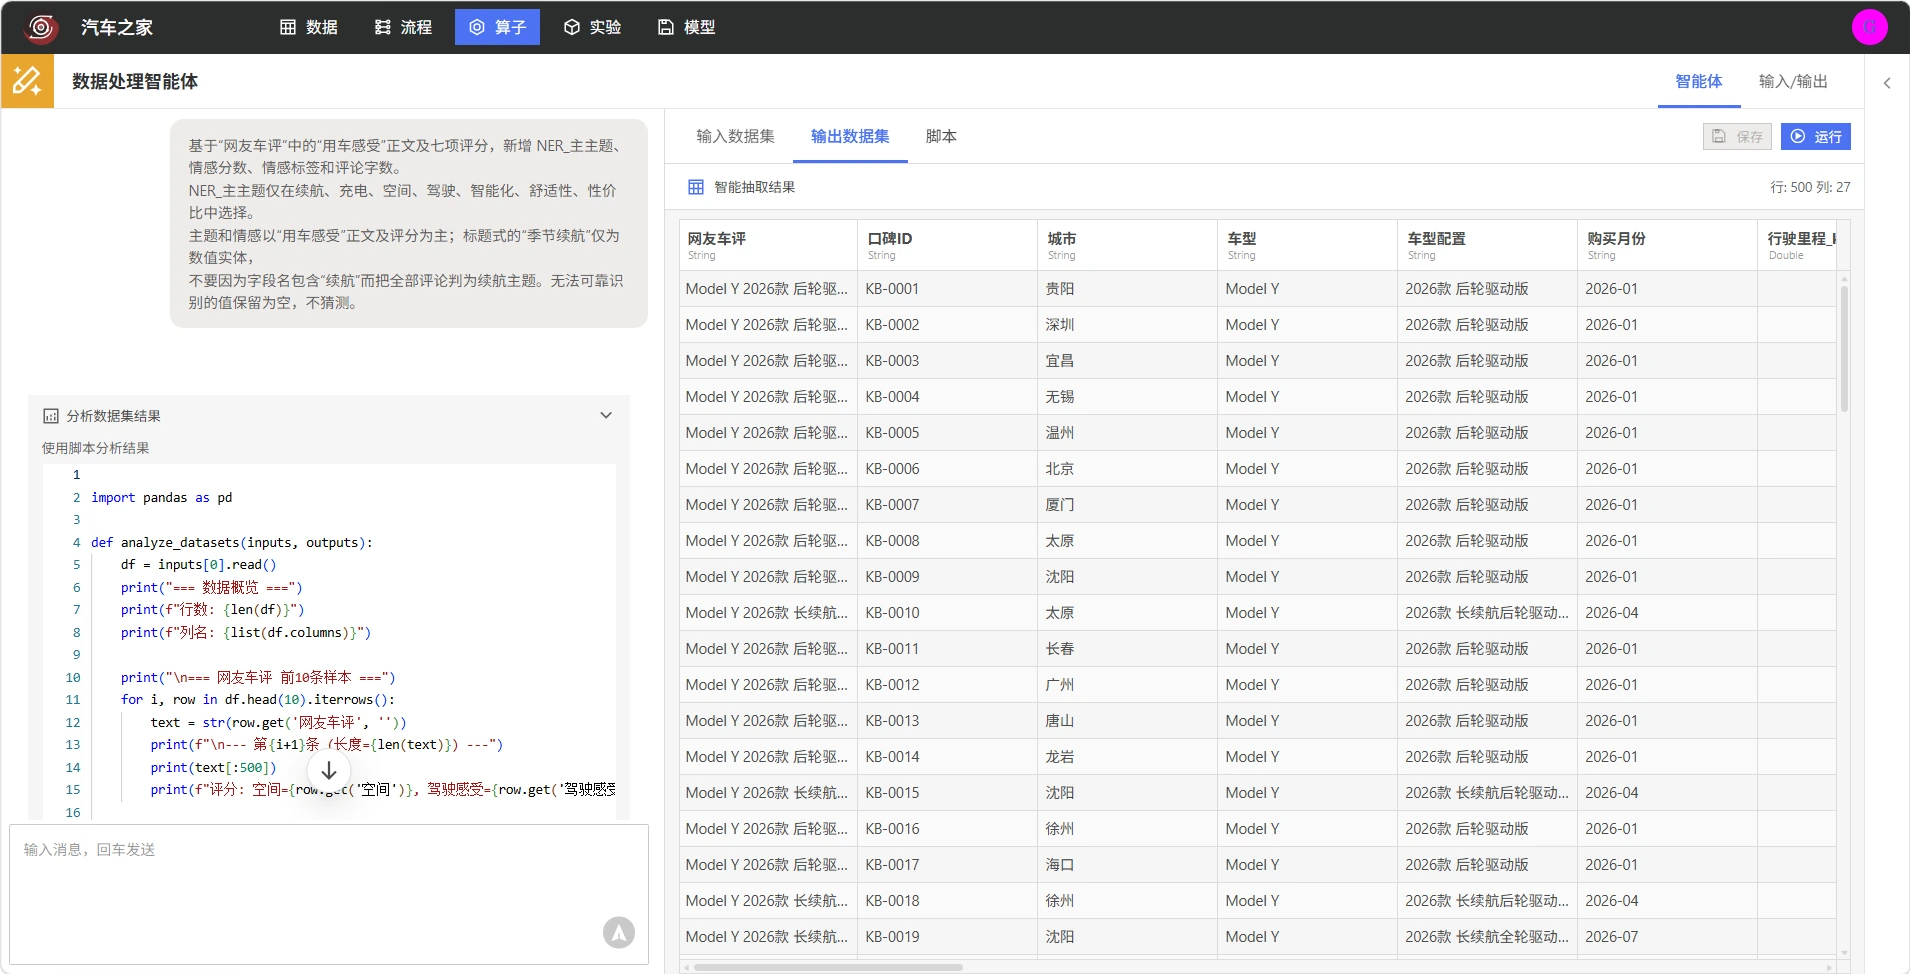Click the city cell 龙岩

point(1127,757)
